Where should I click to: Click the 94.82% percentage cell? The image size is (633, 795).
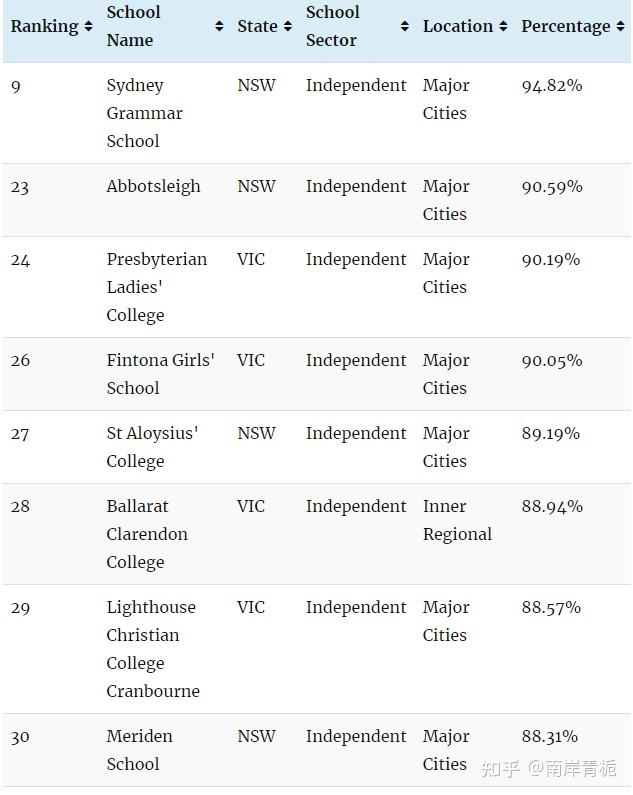click(x=552, y=86)
